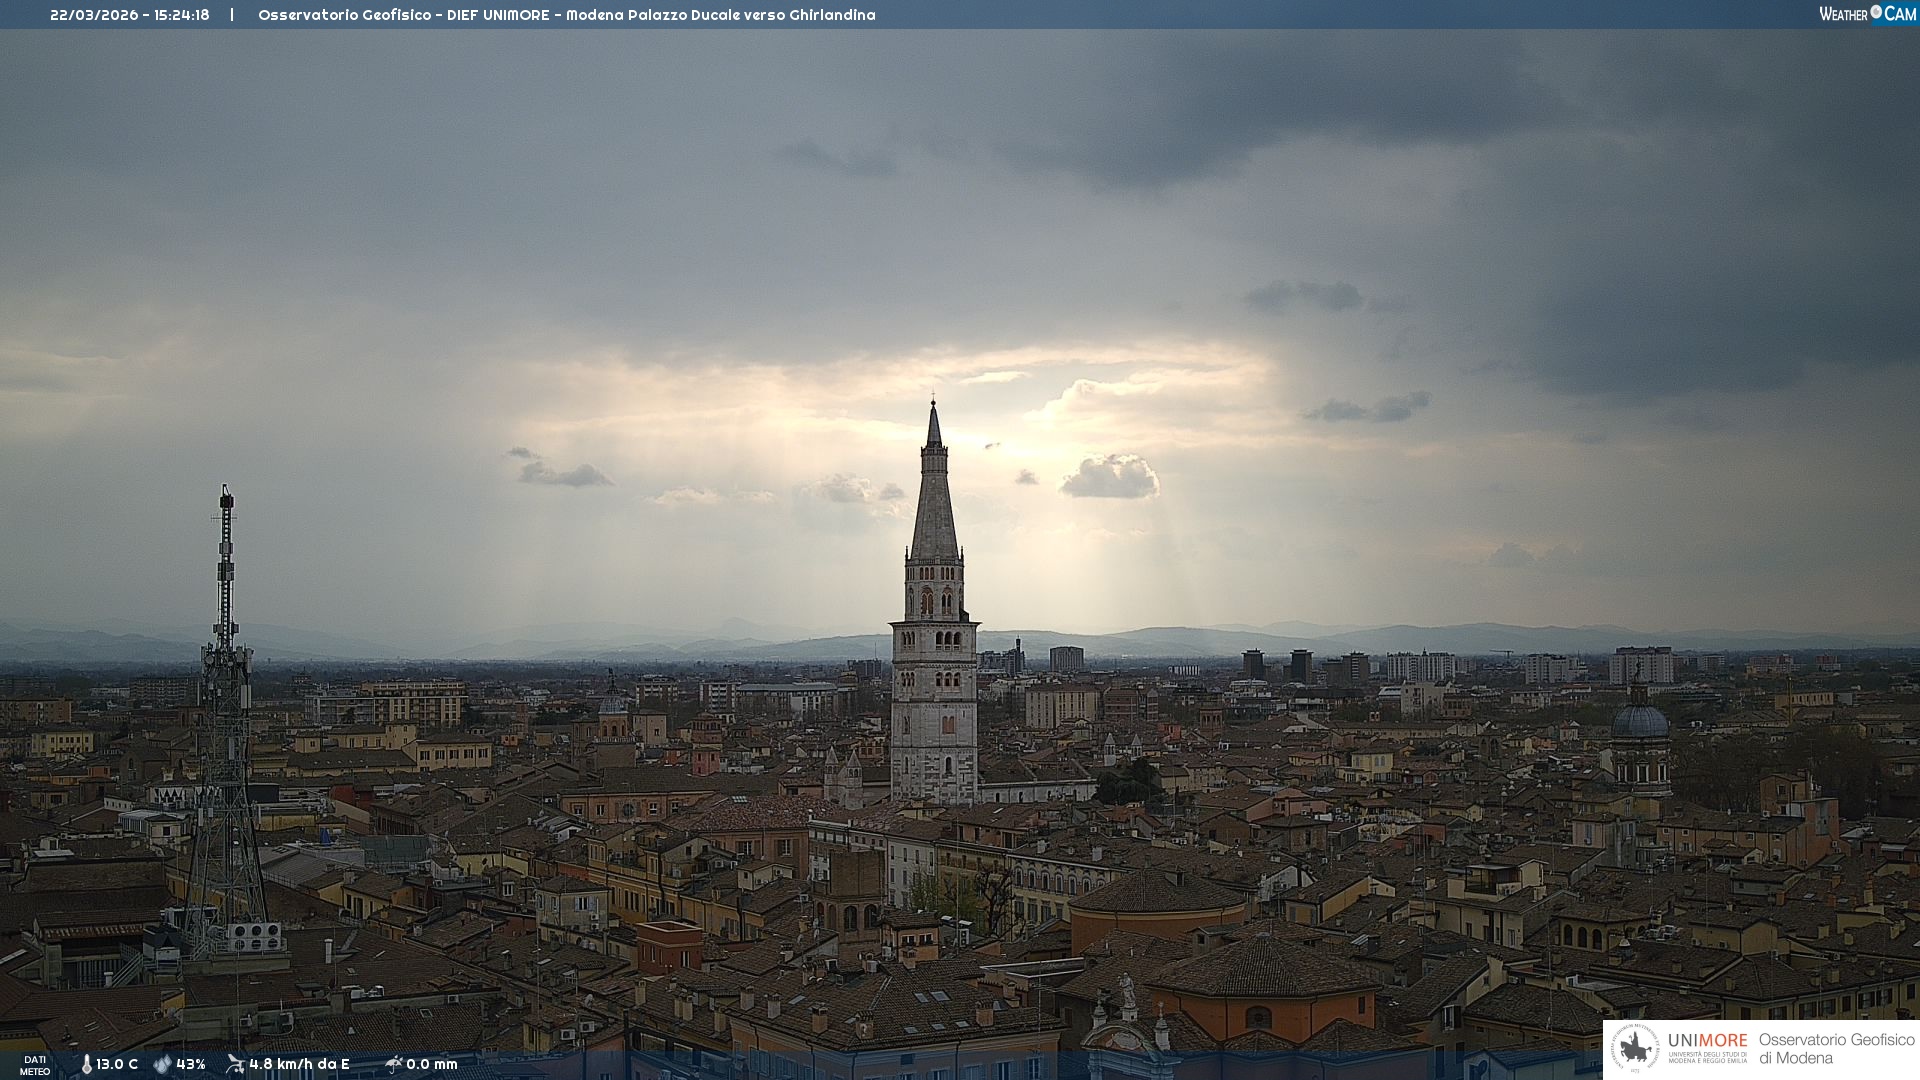Click the UNIMORE university seal emblem
This screenshot has height=1080, width=1920.
point(1636,1048)
